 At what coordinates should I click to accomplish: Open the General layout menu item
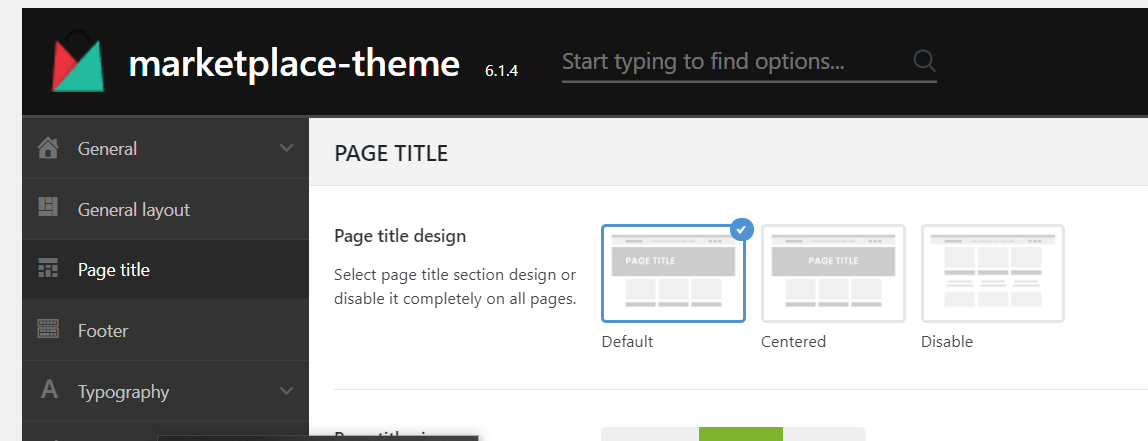(134, 210)
